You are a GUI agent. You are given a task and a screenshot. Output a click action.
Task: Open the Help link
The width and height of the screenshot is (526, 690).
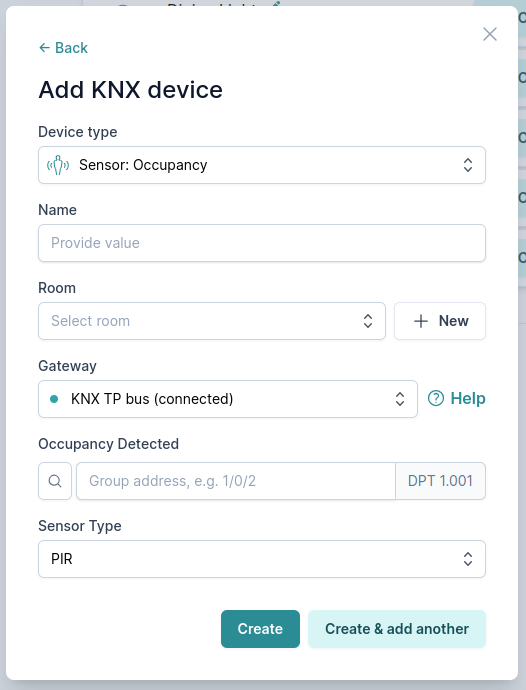(456, 399)
